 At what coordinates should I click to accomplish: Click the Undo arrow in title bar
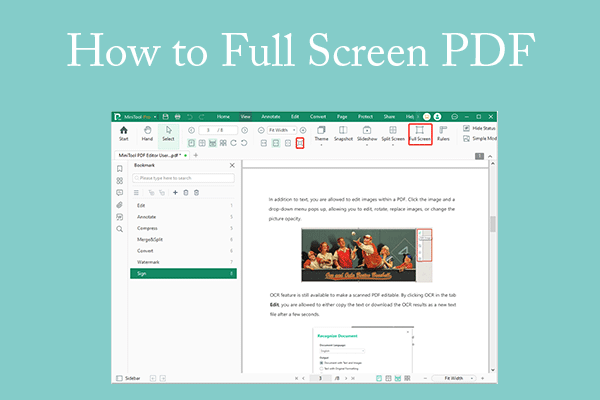point(190,116)
